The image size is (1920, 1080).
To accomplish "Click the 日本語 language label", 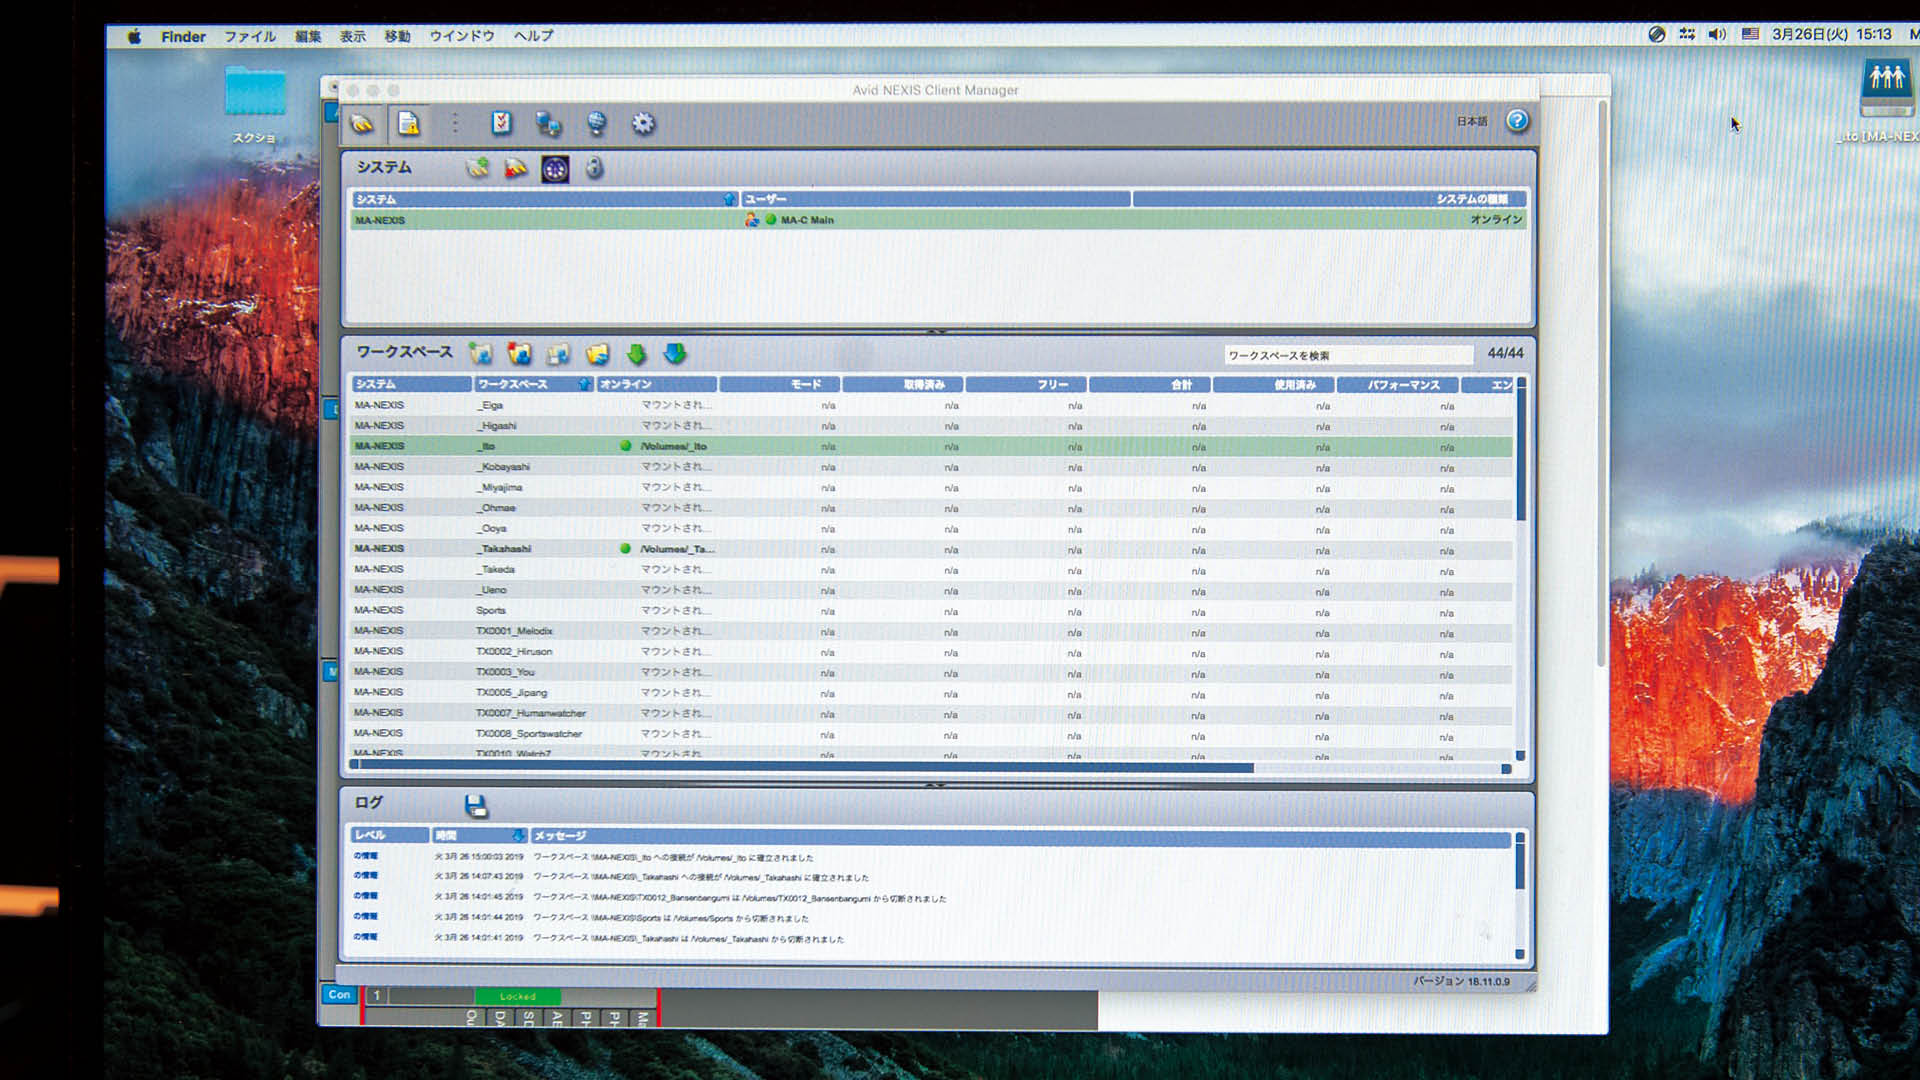I will pos(1472,121).
